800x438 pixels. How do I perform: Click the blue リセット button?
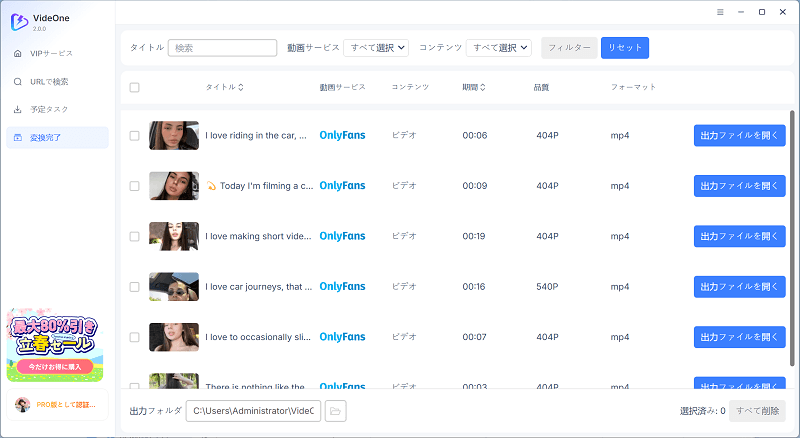[x=625, y=48]
